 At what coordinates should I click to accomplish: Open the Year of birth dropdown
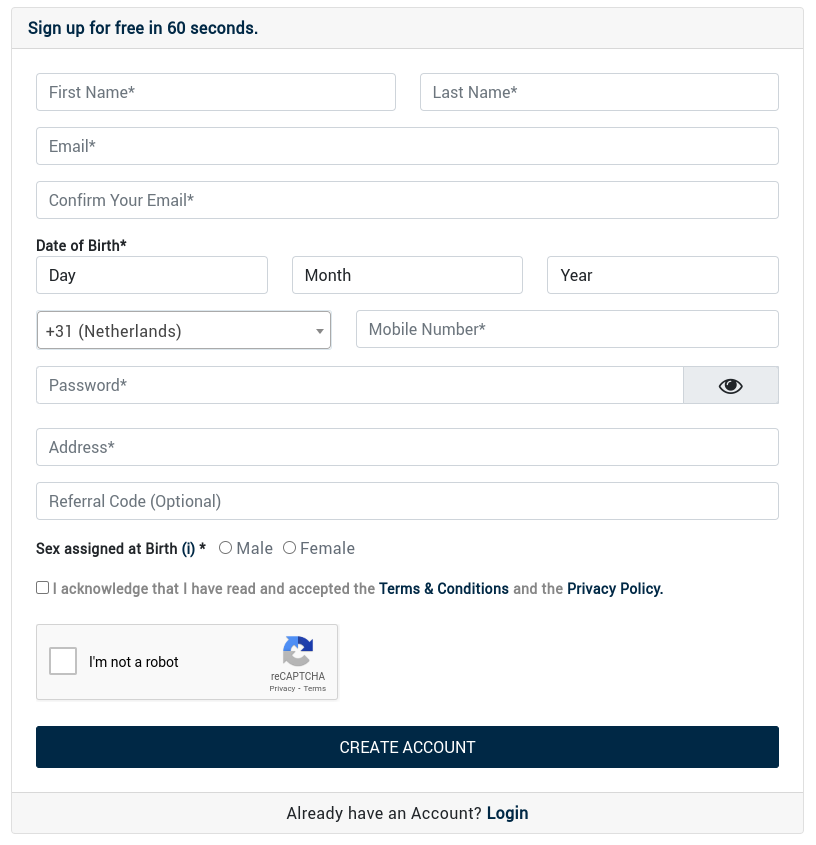pos(662,275)
